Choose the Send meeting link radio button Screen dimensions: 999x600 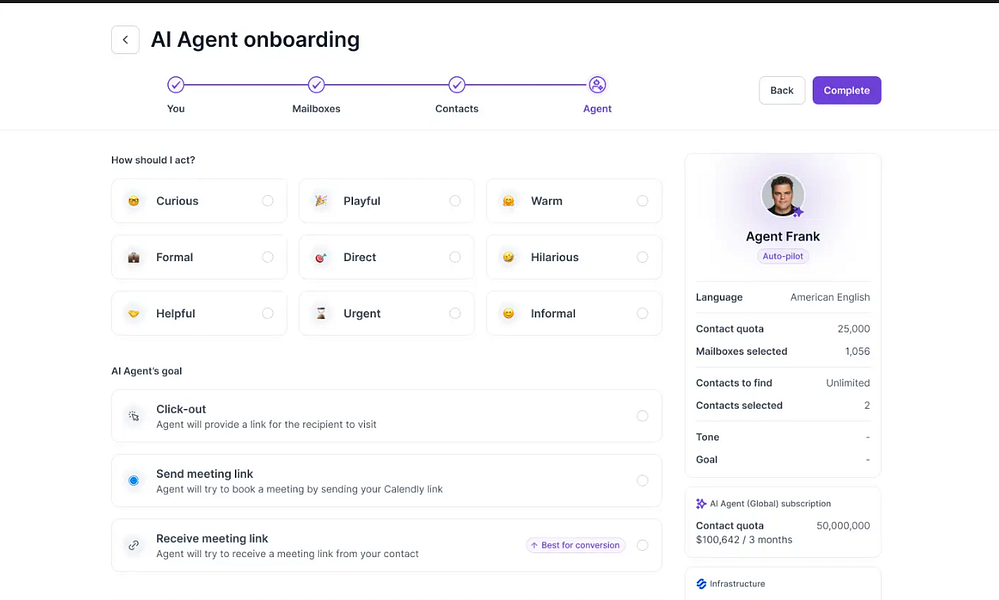pyautogui.click(x=642, y=480)
